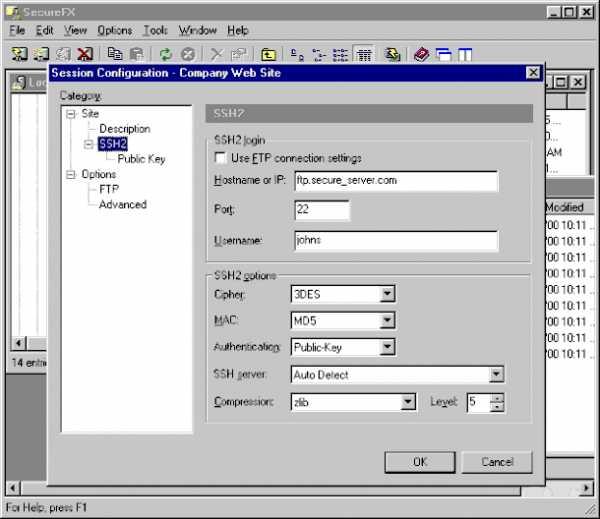Image resolution: width=600 pixels, height=519 pixels.
Task: Switch to Details view
Action: coord(364,54)
